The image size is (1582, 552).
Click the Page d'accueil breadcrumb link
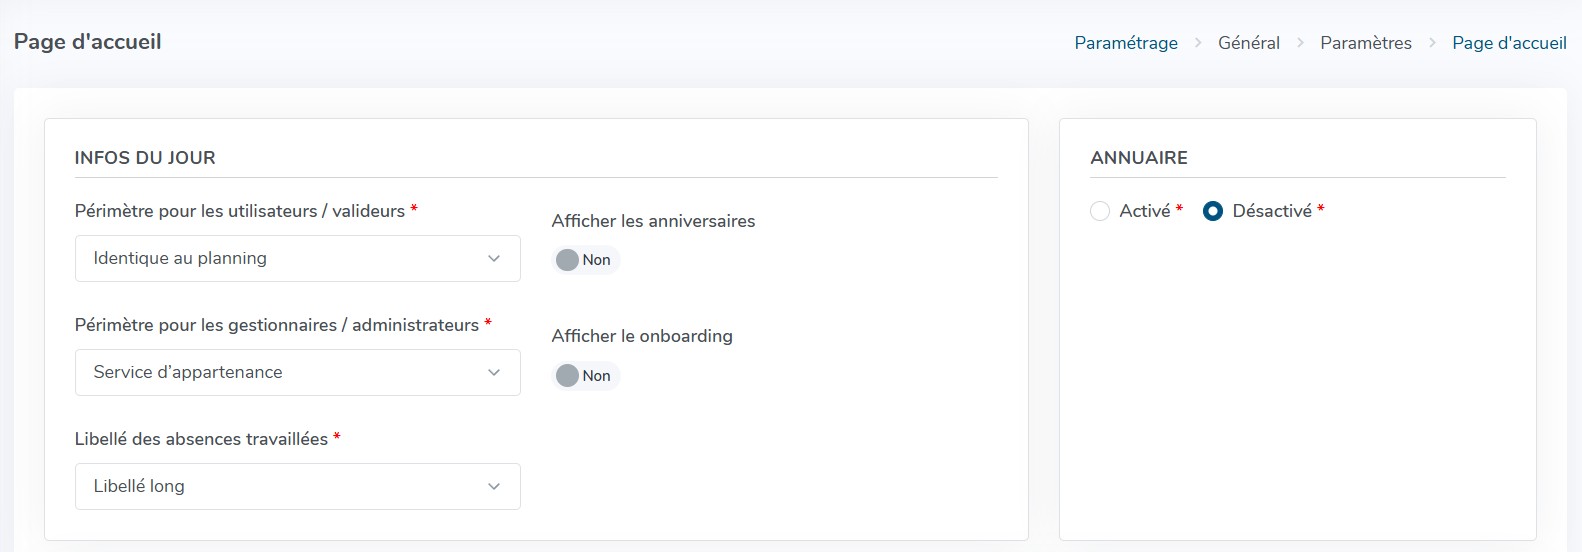pos(1509,43)
